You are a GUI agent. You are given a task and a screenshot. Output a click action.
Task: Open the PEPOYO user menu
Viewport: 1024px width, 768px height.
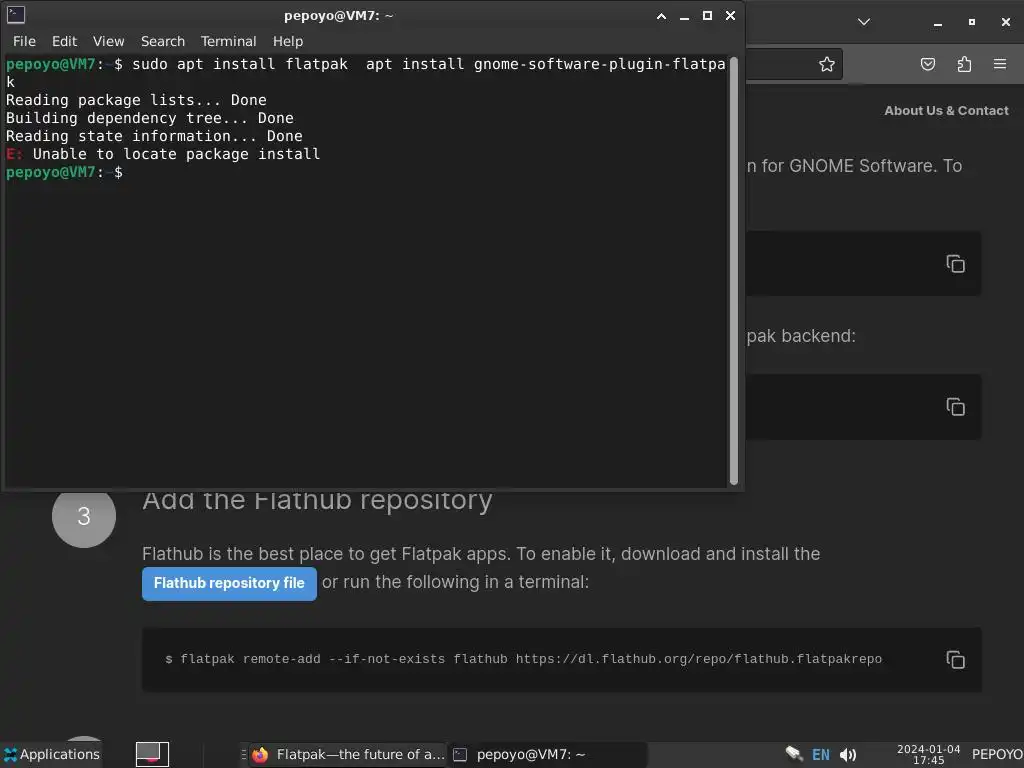point(997,754)
